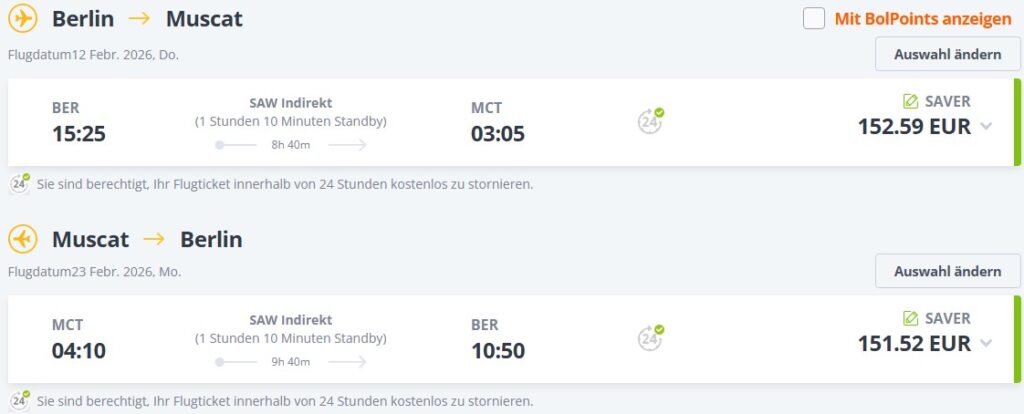Expand the 151.52 EUR fare chevron
Viewport: 1024px width, 414px height.
986,343
